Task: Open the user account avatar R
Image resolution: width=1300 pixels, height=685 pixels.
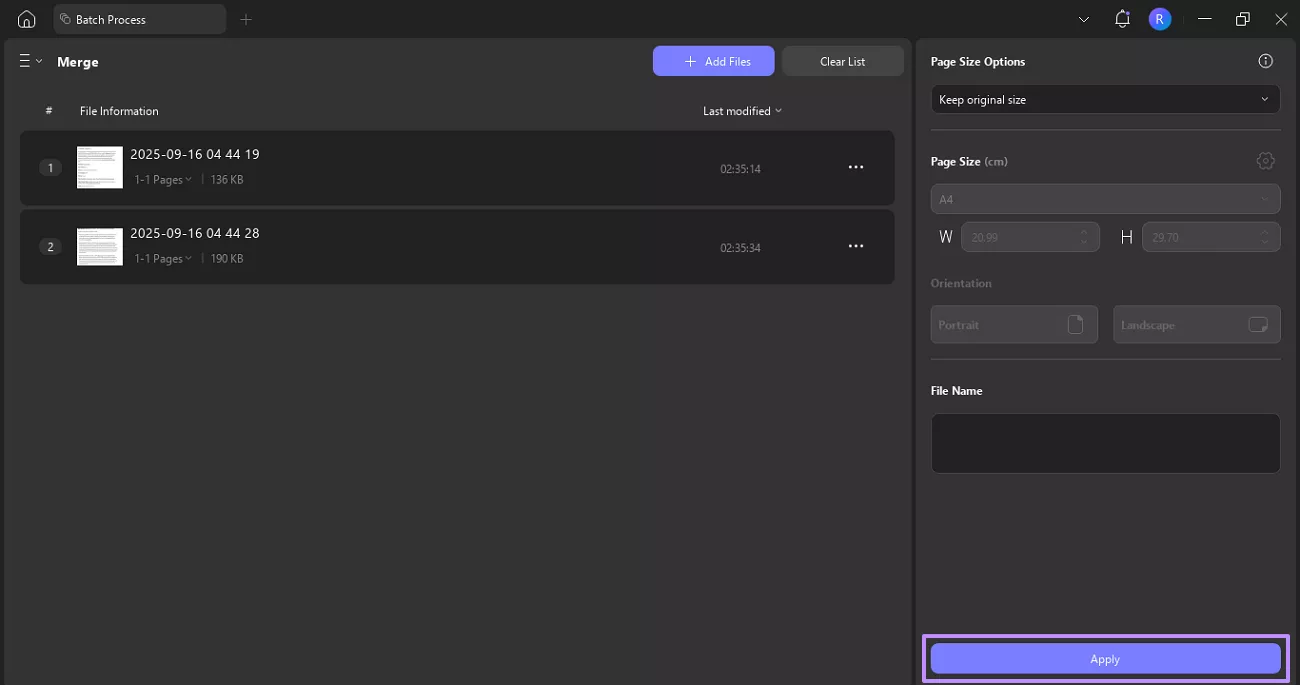Action: coord(1159,19)
